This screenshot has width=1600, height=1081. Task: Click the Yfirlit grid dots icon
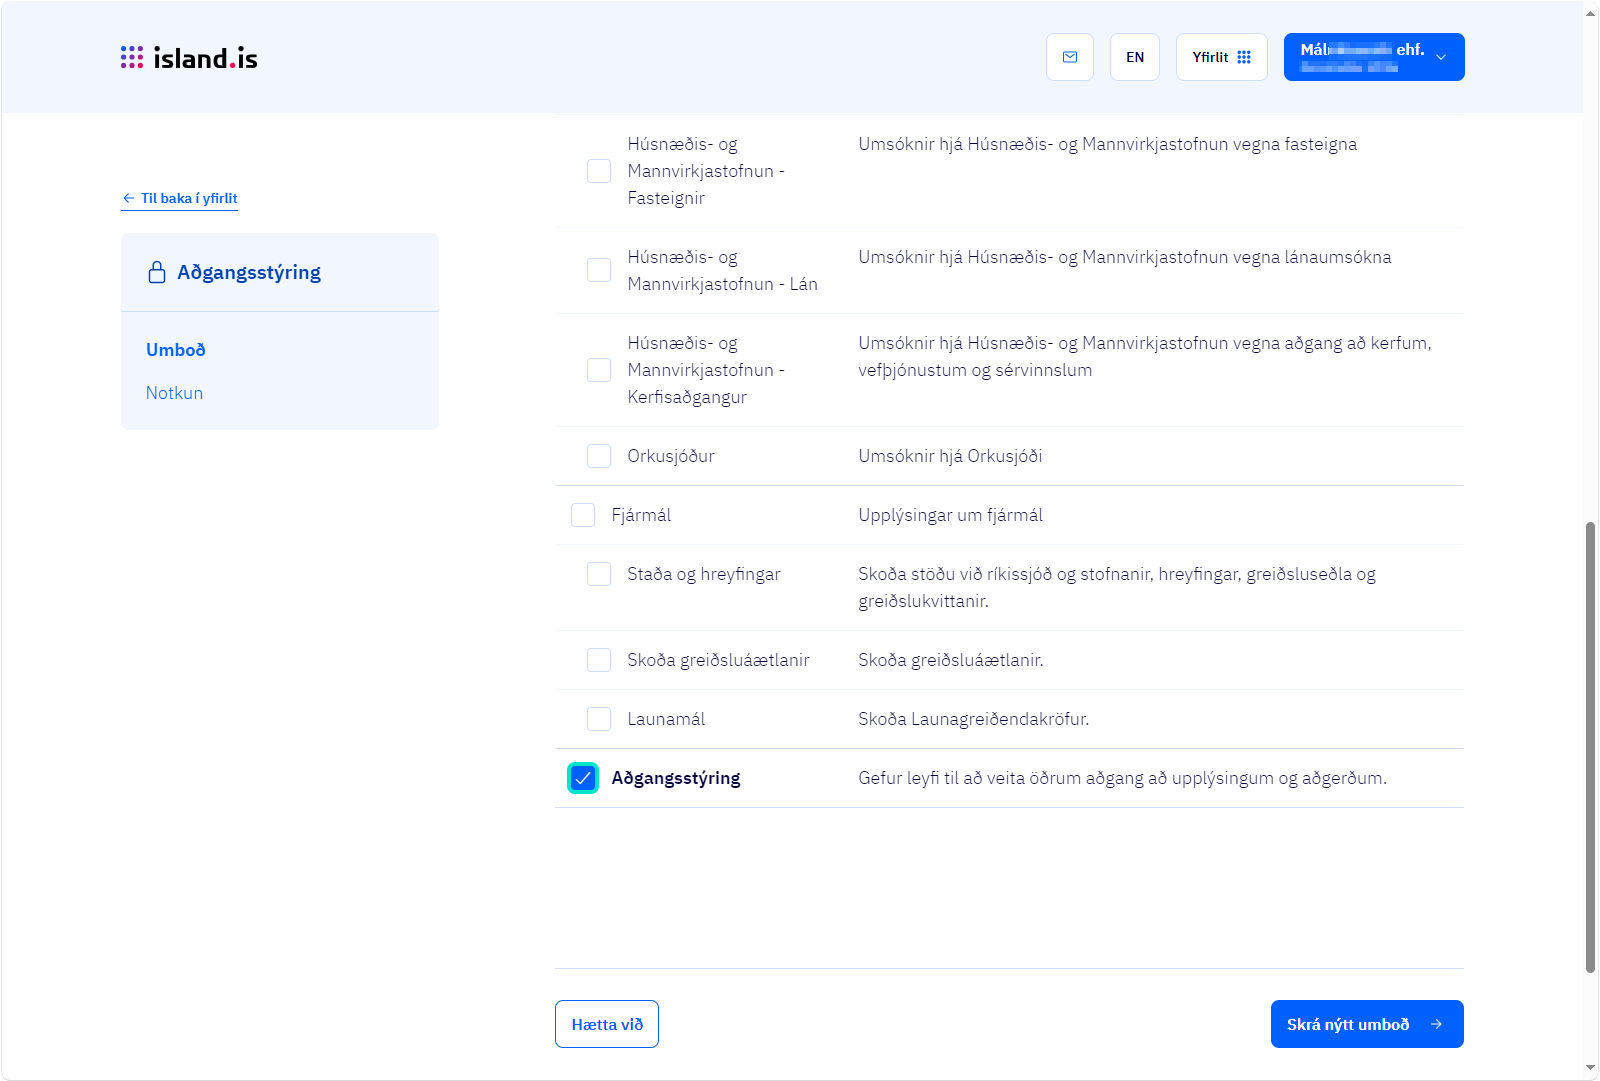pos(1244,57)
